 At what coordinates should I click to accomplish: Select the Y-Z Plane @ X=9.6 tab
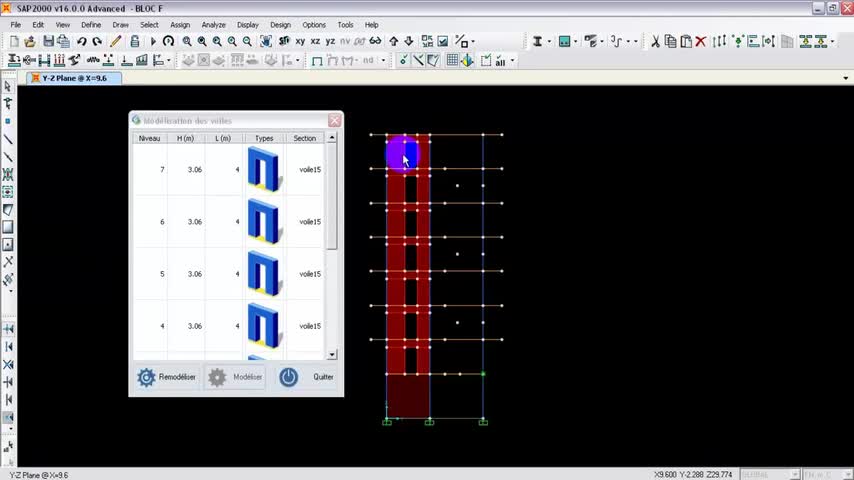[74, 78]
